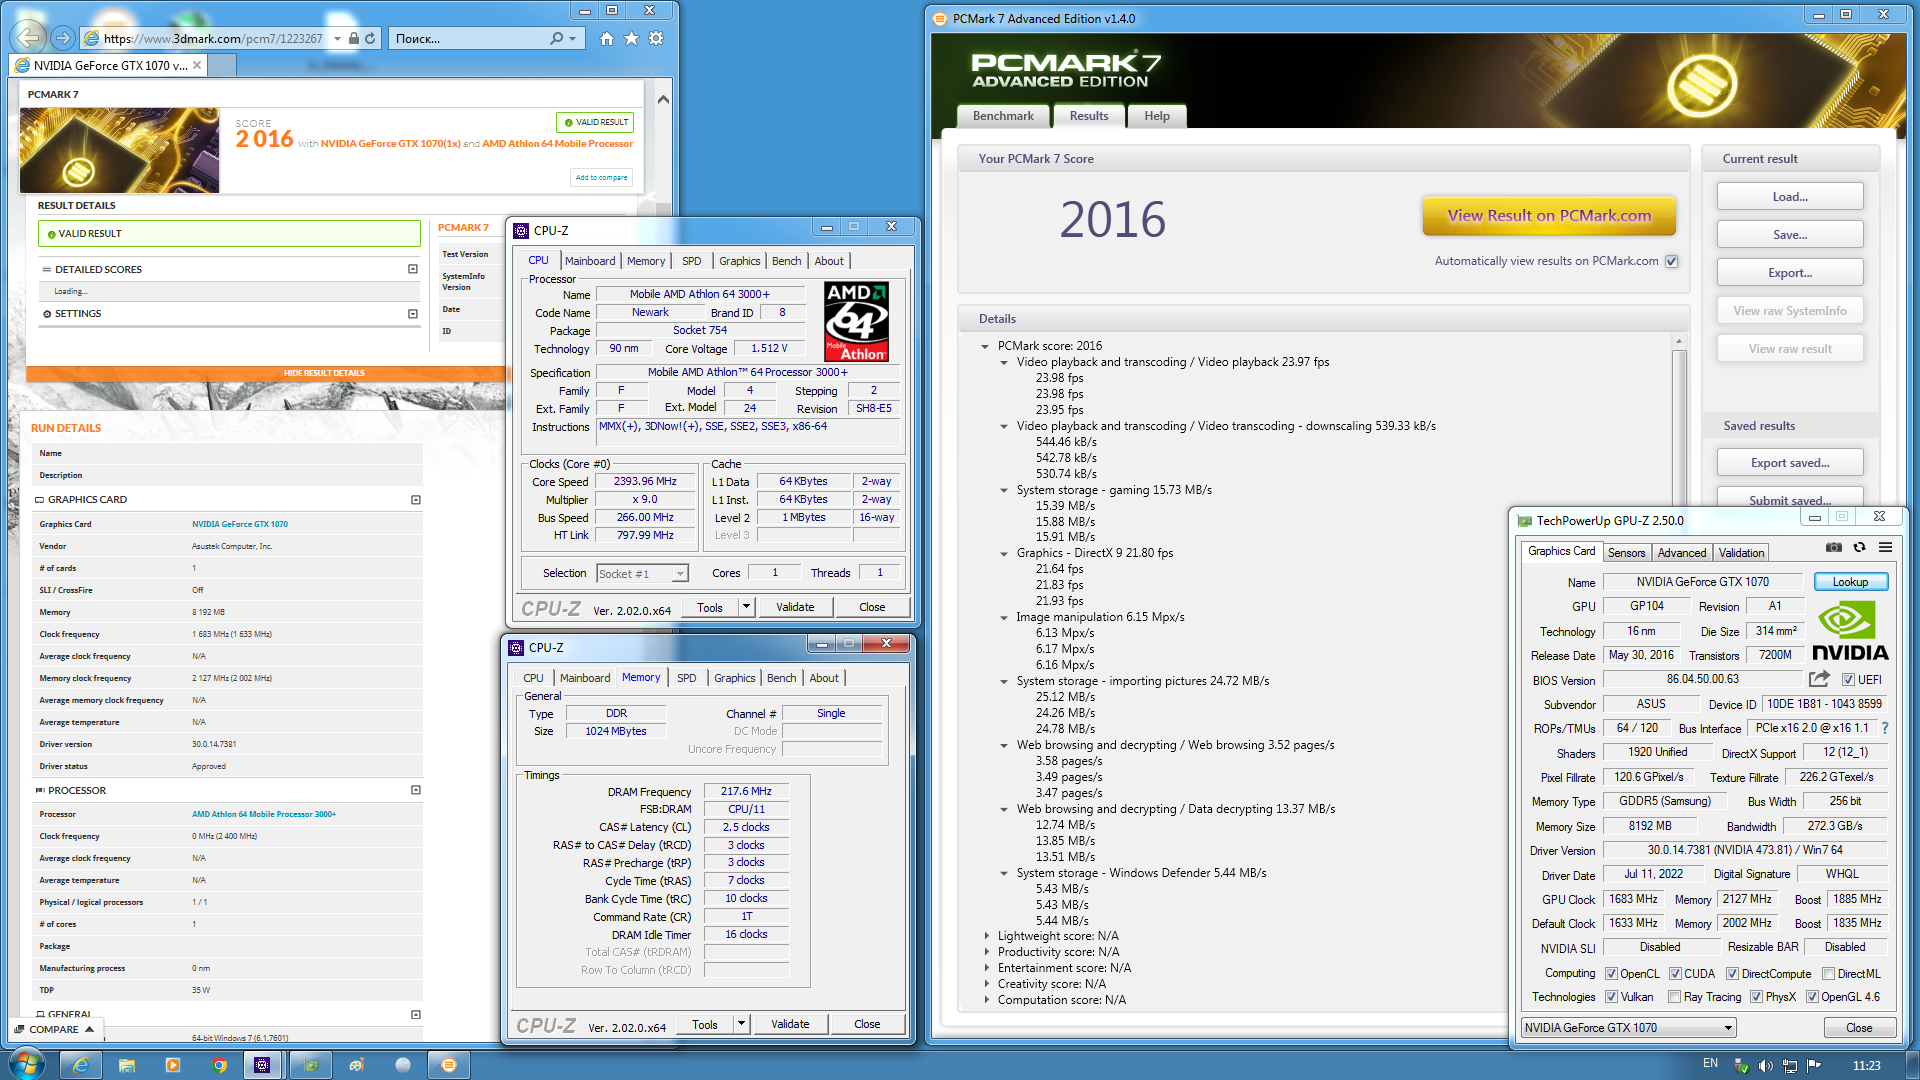
Task: Click View Result on PCMark.com button
Action: [x=1549, y=215]
